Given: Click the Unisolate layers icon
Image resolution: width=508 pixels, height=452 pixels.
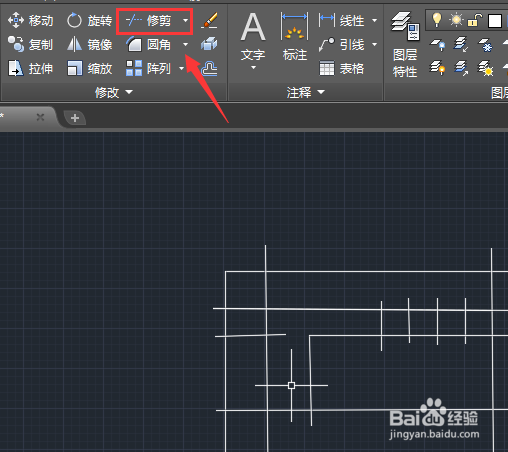Looking at the screenshot, I should click(462, 68).
